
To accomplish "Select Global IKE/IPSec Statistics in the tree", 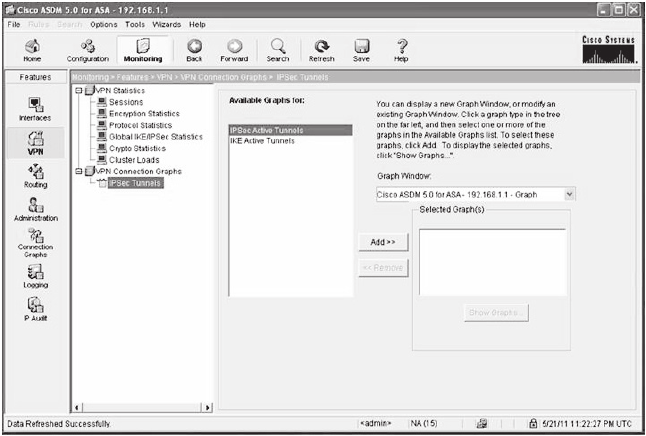I will (x=156, y=137).
